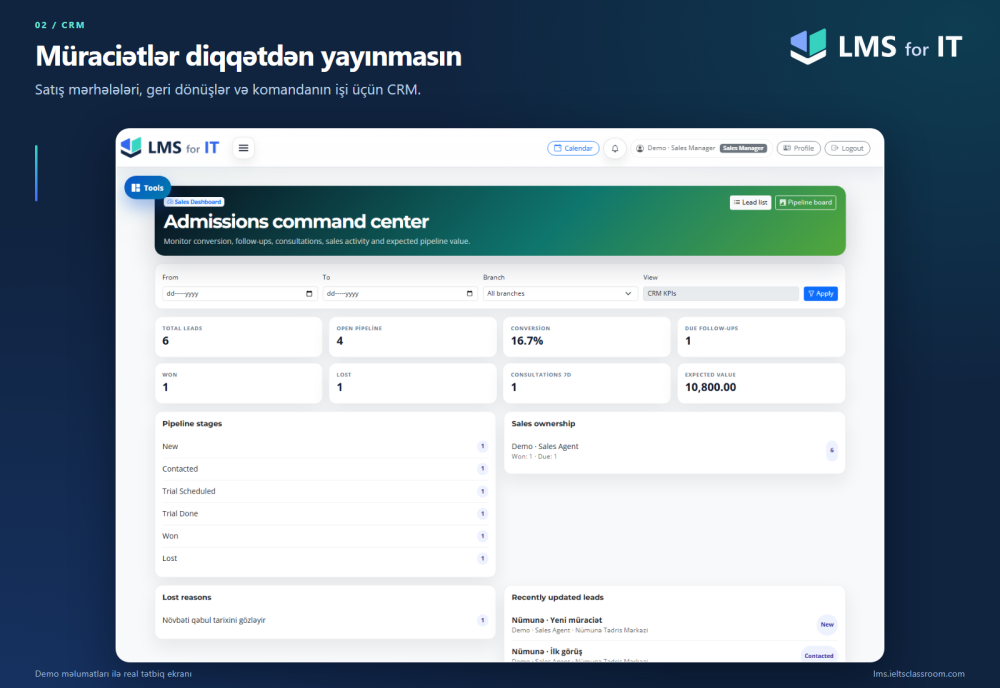Click the Total Leads KPI card
Screen dimensions: 1000x688
[239, 337]
